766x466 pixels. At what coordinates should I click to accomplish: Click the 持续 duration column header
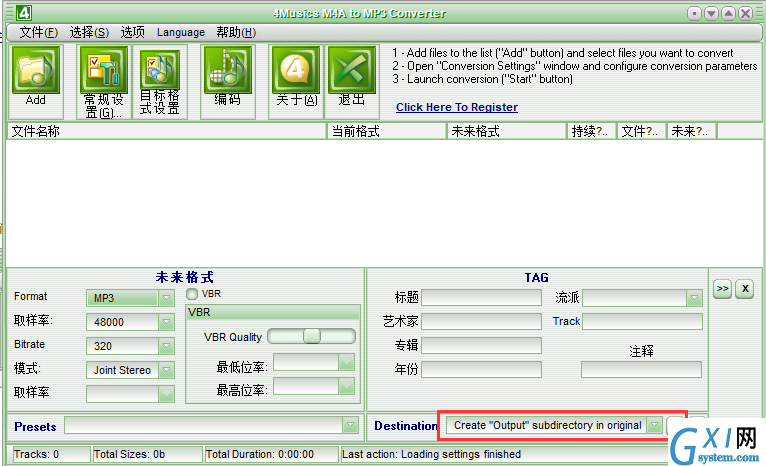(x=592, y=131)
